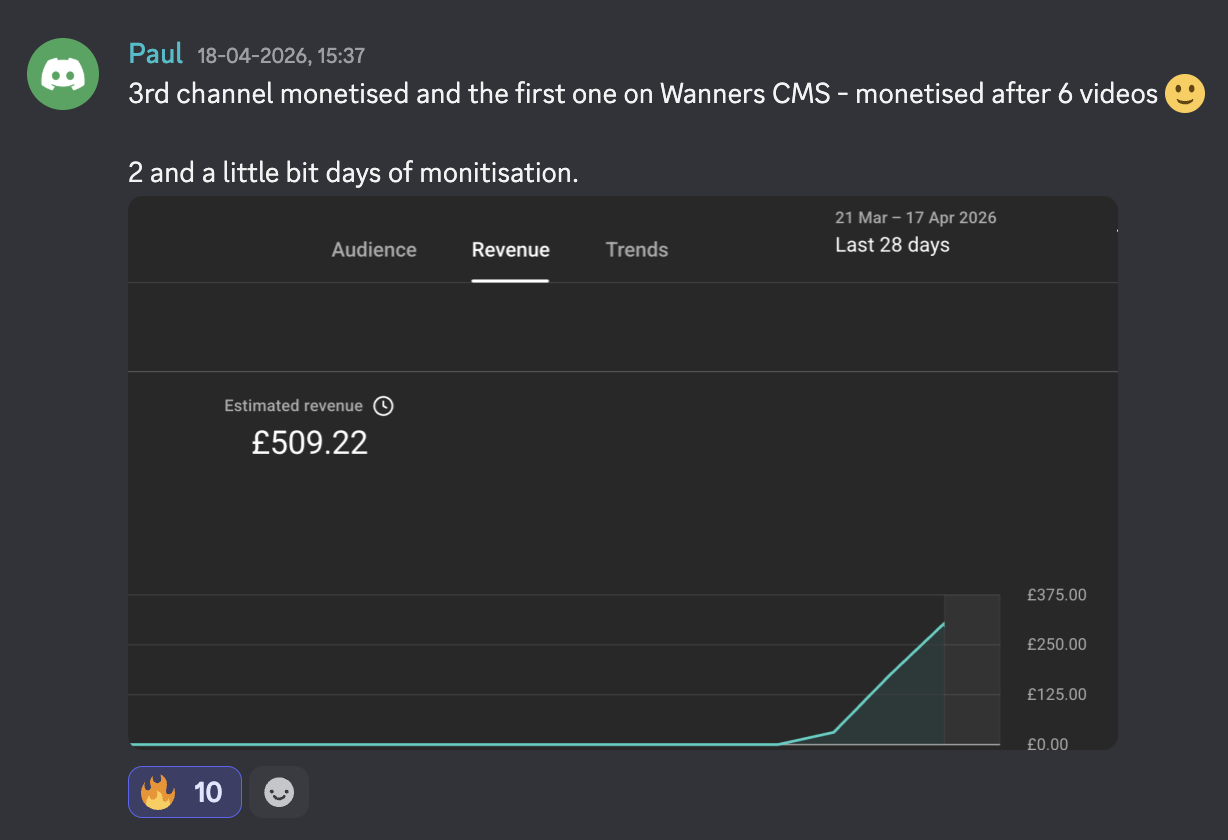Screen dimensions: 1228x840
Task: Open the username Paul's profile
Action: 156,54
